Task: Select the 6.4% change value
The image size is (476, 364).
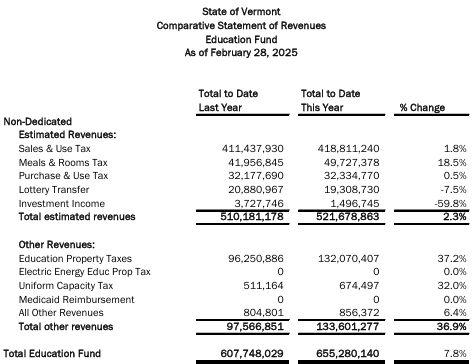Action: point(455,313)
